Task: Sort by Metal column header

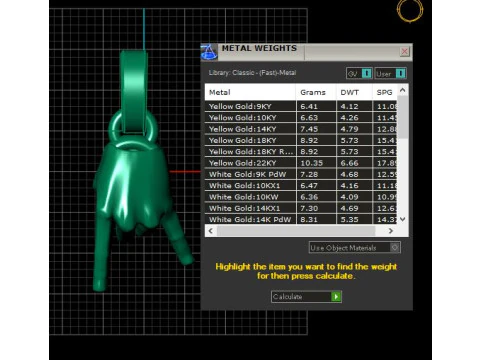Action: pos(250,92)
